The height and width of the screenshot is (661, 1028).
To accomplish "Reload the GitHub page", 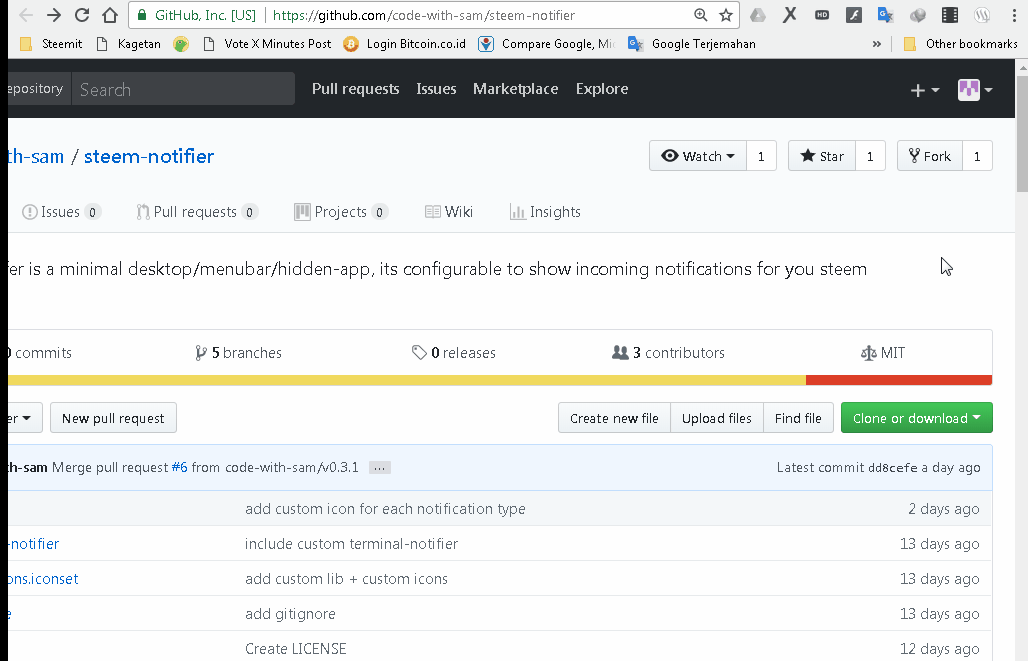I will [x=82, y=15].
